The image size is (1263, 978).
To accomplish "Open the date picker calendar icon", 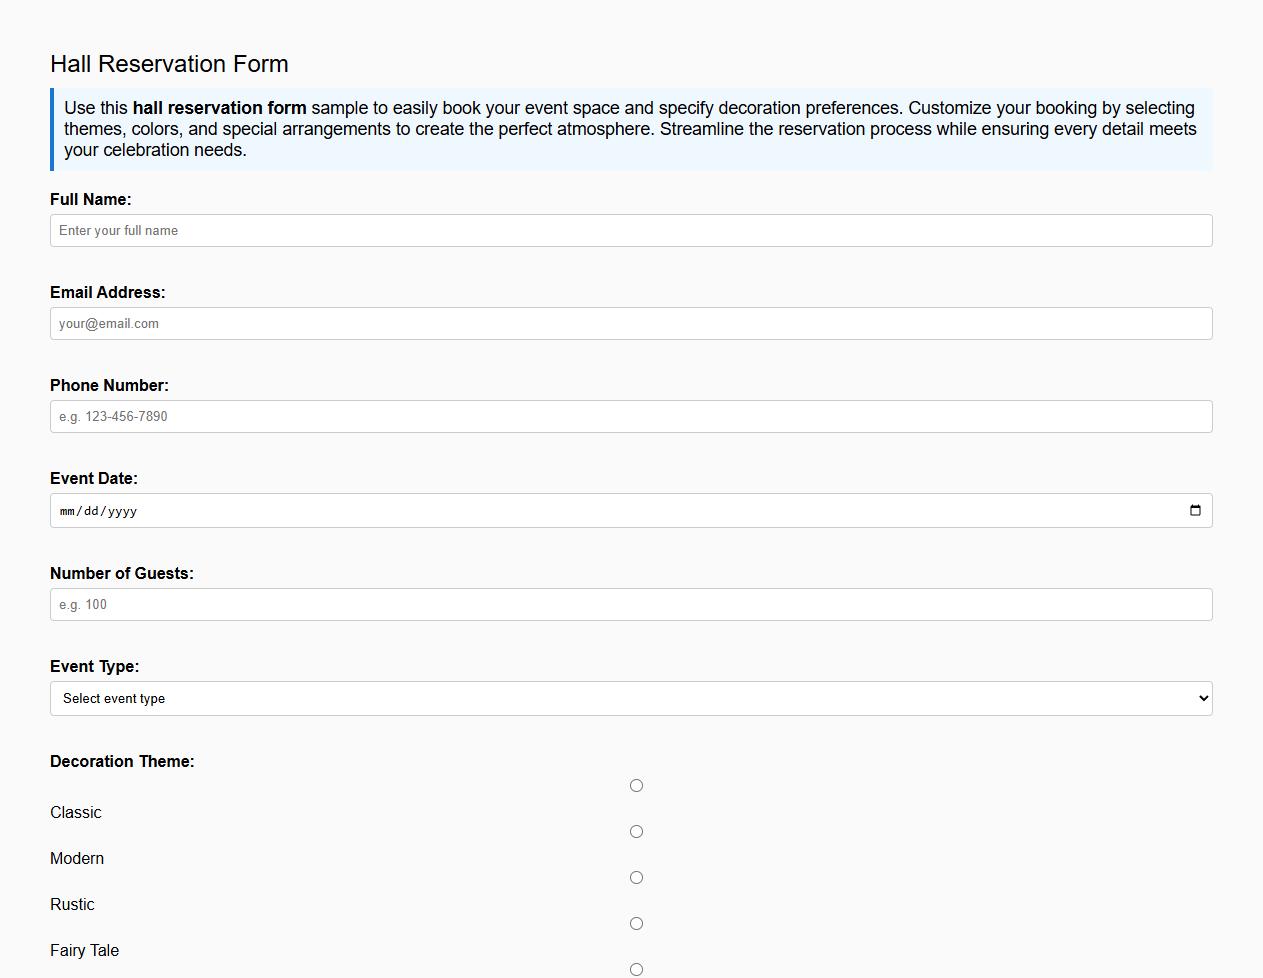I will (x=1195, y=510).
